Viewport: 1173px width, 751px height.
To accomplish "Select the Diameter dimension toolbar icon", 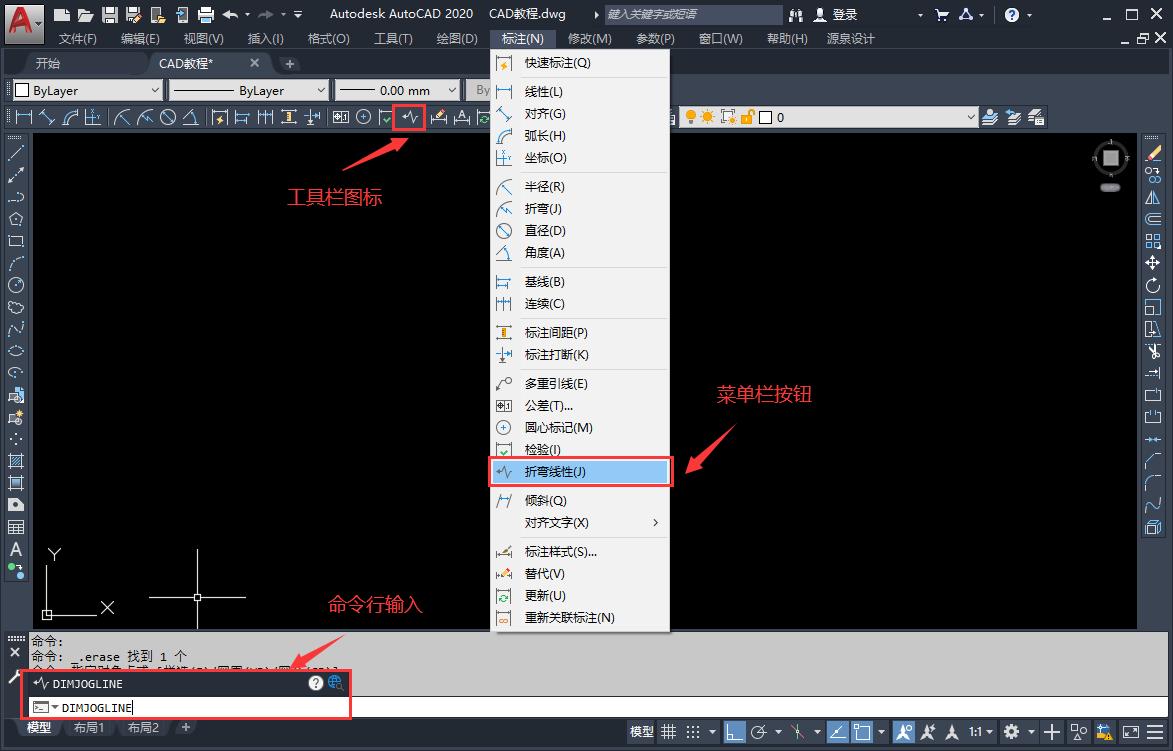I will click(168, 117).
